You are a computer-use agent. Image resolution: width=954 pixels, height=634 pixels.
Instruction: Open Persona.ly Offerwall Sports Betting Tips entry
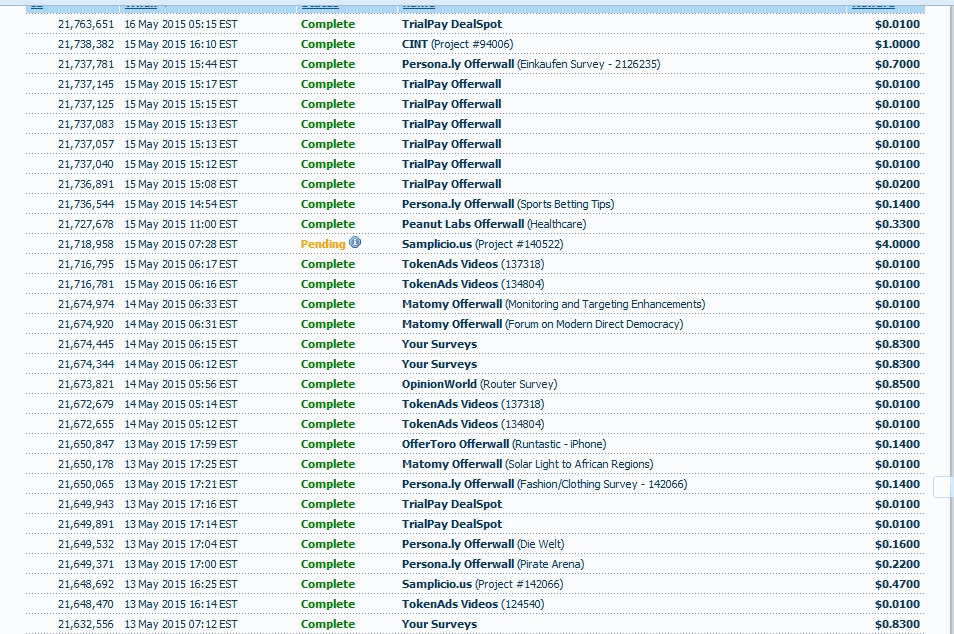point(508,204)
